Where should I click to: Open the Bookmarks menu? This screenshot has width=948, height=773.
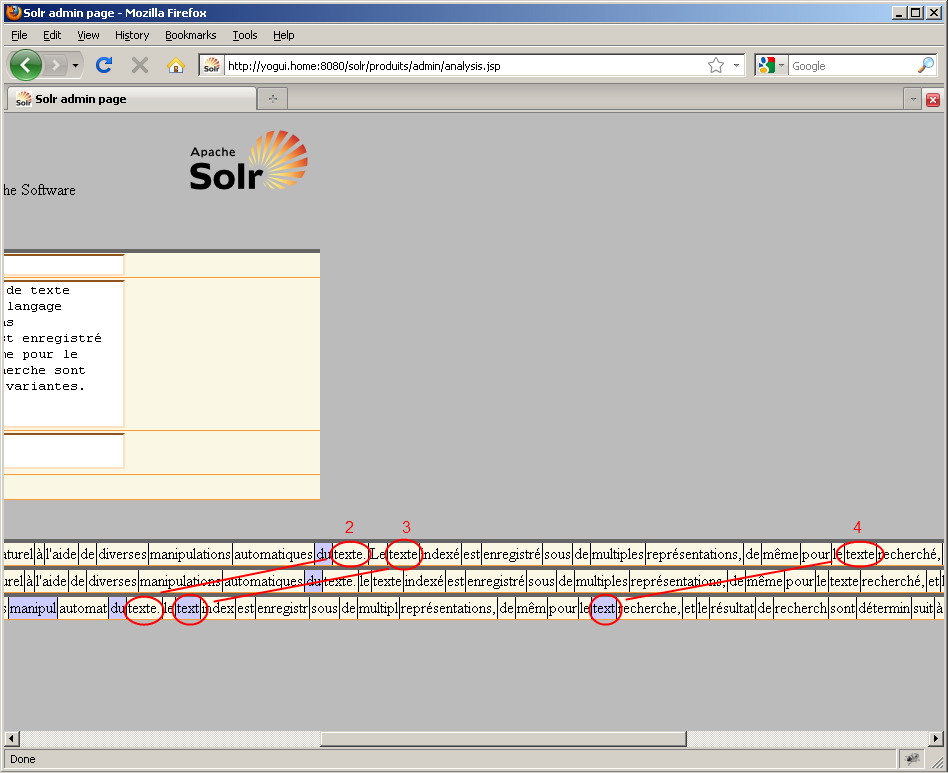(x=190, y=35)
